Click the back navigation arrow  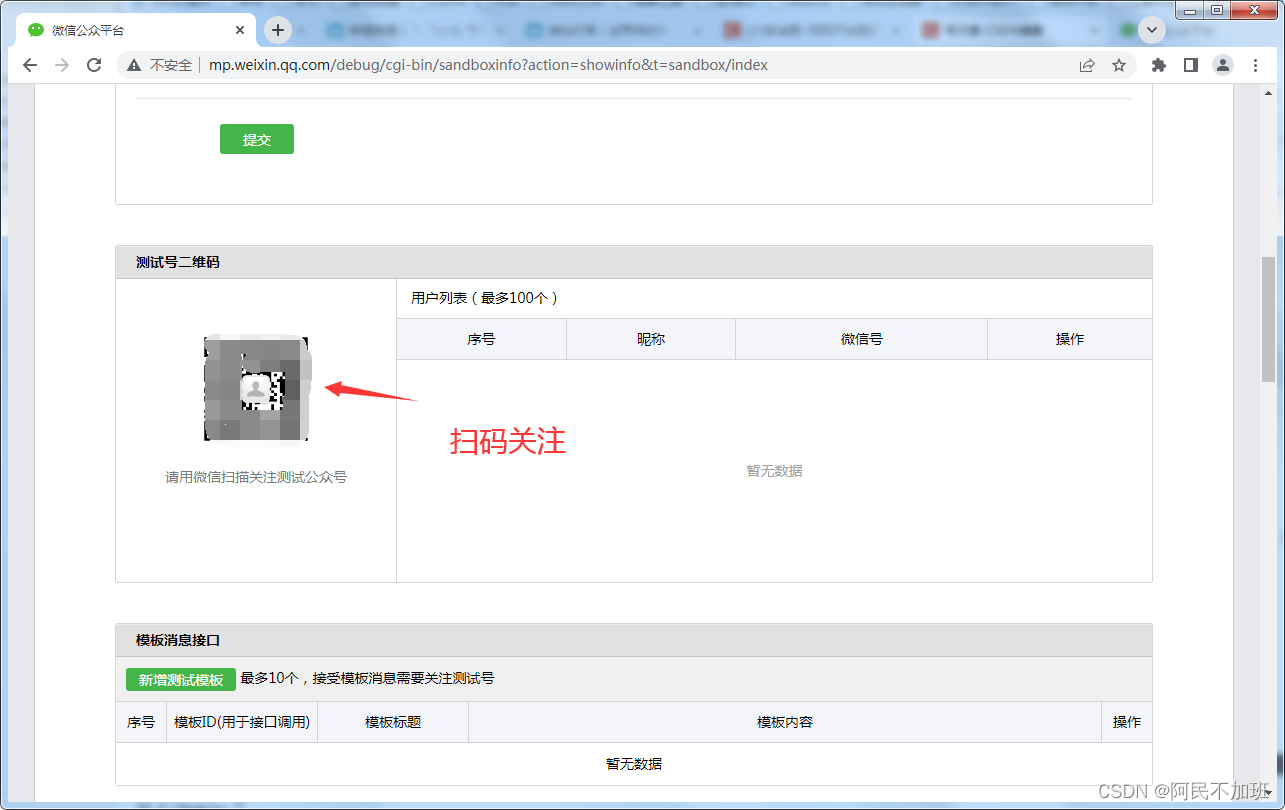[29, 64]
